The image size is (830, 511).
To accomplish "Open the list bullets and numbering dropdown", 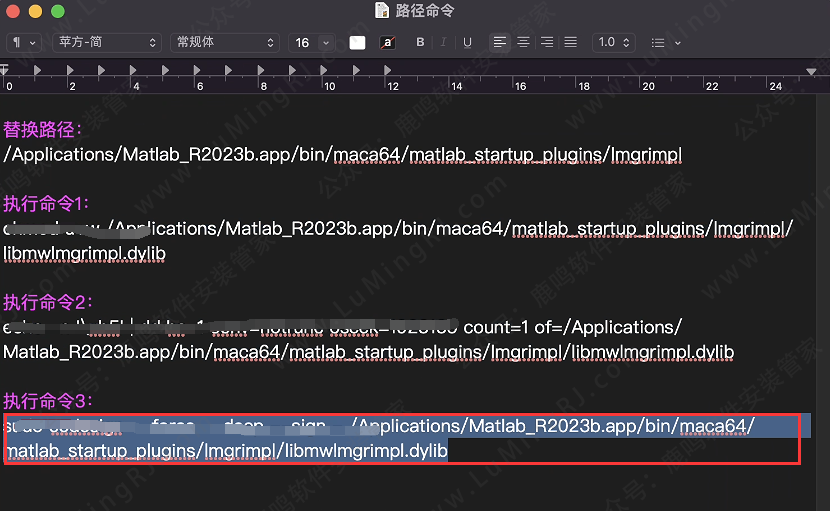I will coord(665,42).
